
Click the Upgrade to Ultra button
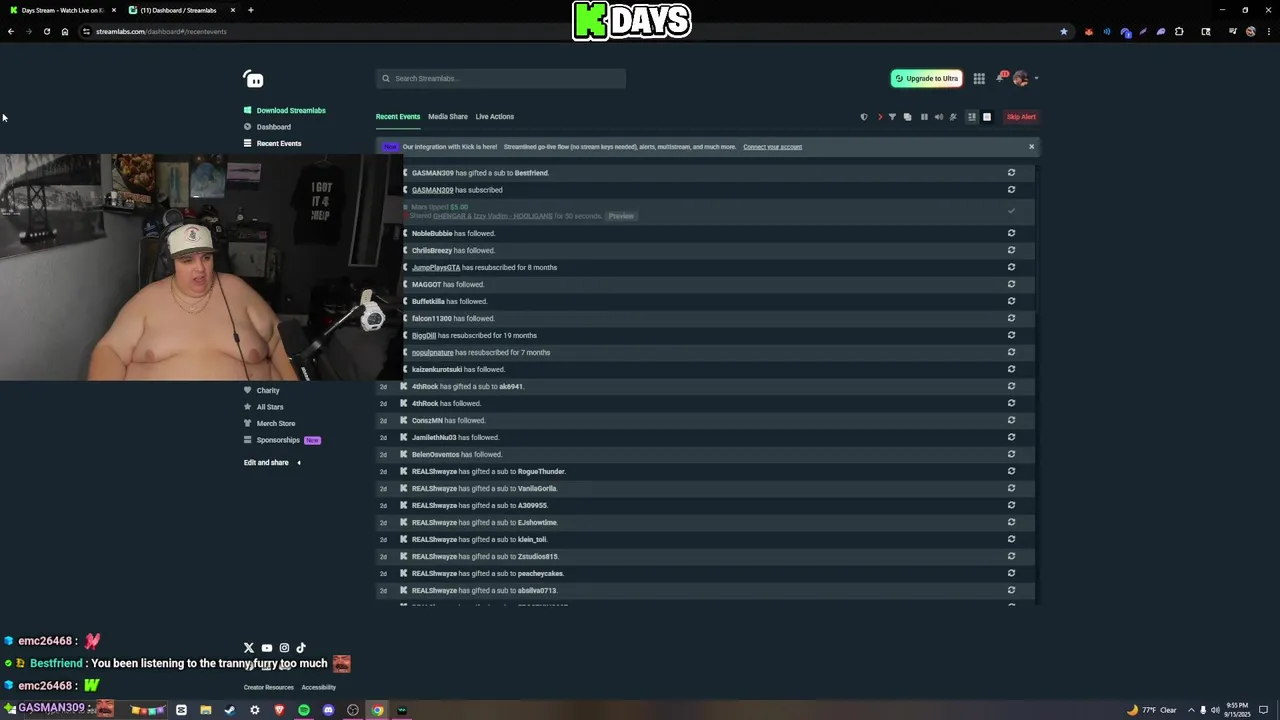pos(927,78)
